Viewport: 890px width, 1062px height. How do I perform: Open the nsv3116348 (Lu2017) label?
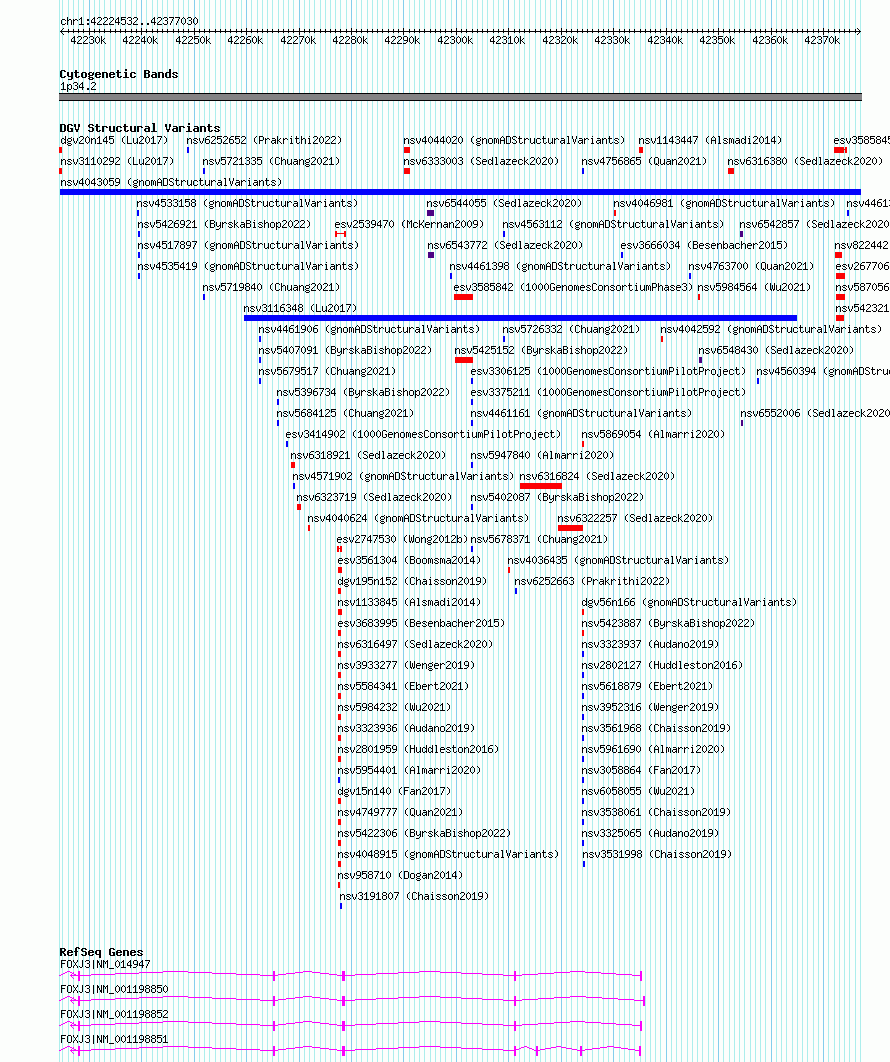tap(300, 308)
